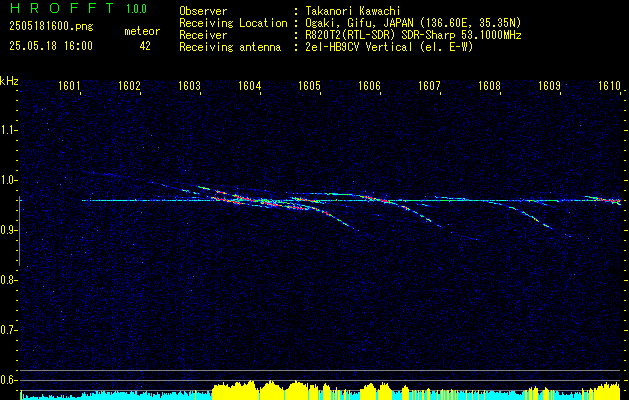Select frequency axis label 0.7
Viewport: 629px width, 400px height.
point(7,331)
